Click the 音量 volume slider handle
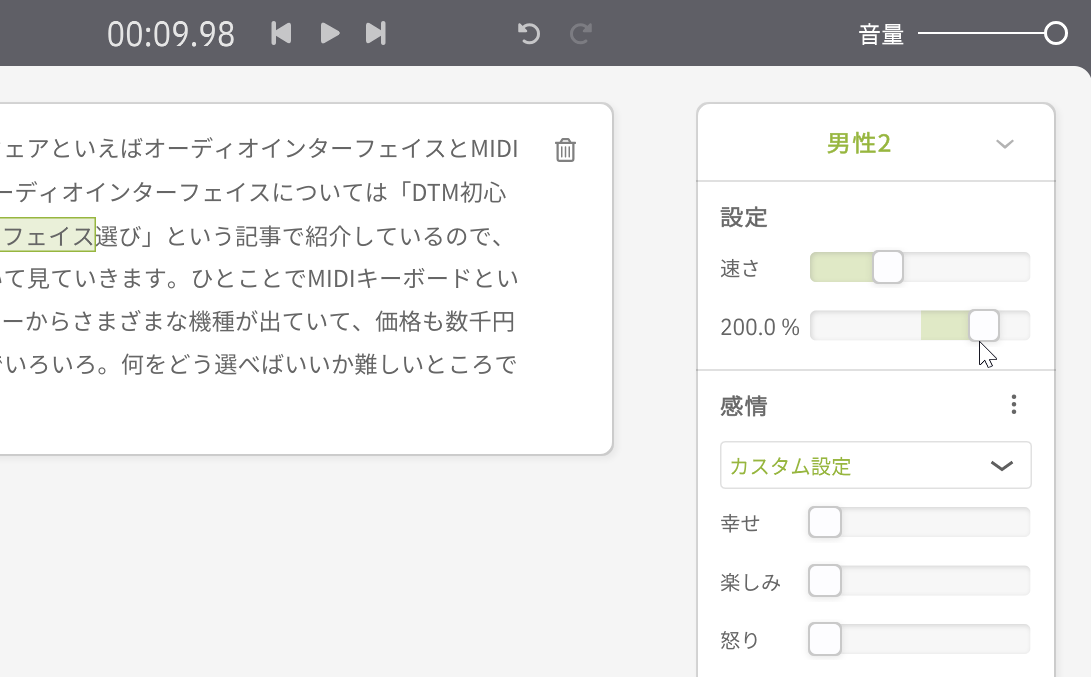This screenshot has height=677, width=1091. (1055, 34)
